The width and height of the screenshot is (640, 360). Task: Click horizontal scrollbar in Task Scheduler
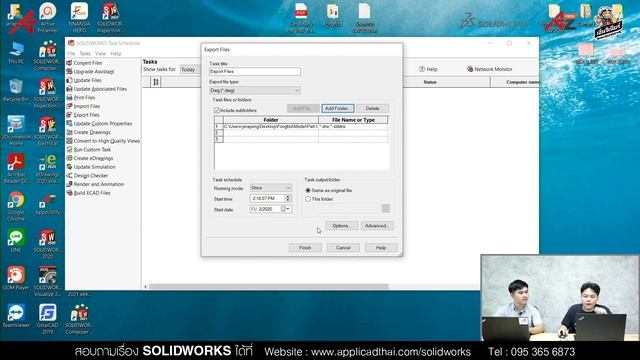click(x=268, y=287)
